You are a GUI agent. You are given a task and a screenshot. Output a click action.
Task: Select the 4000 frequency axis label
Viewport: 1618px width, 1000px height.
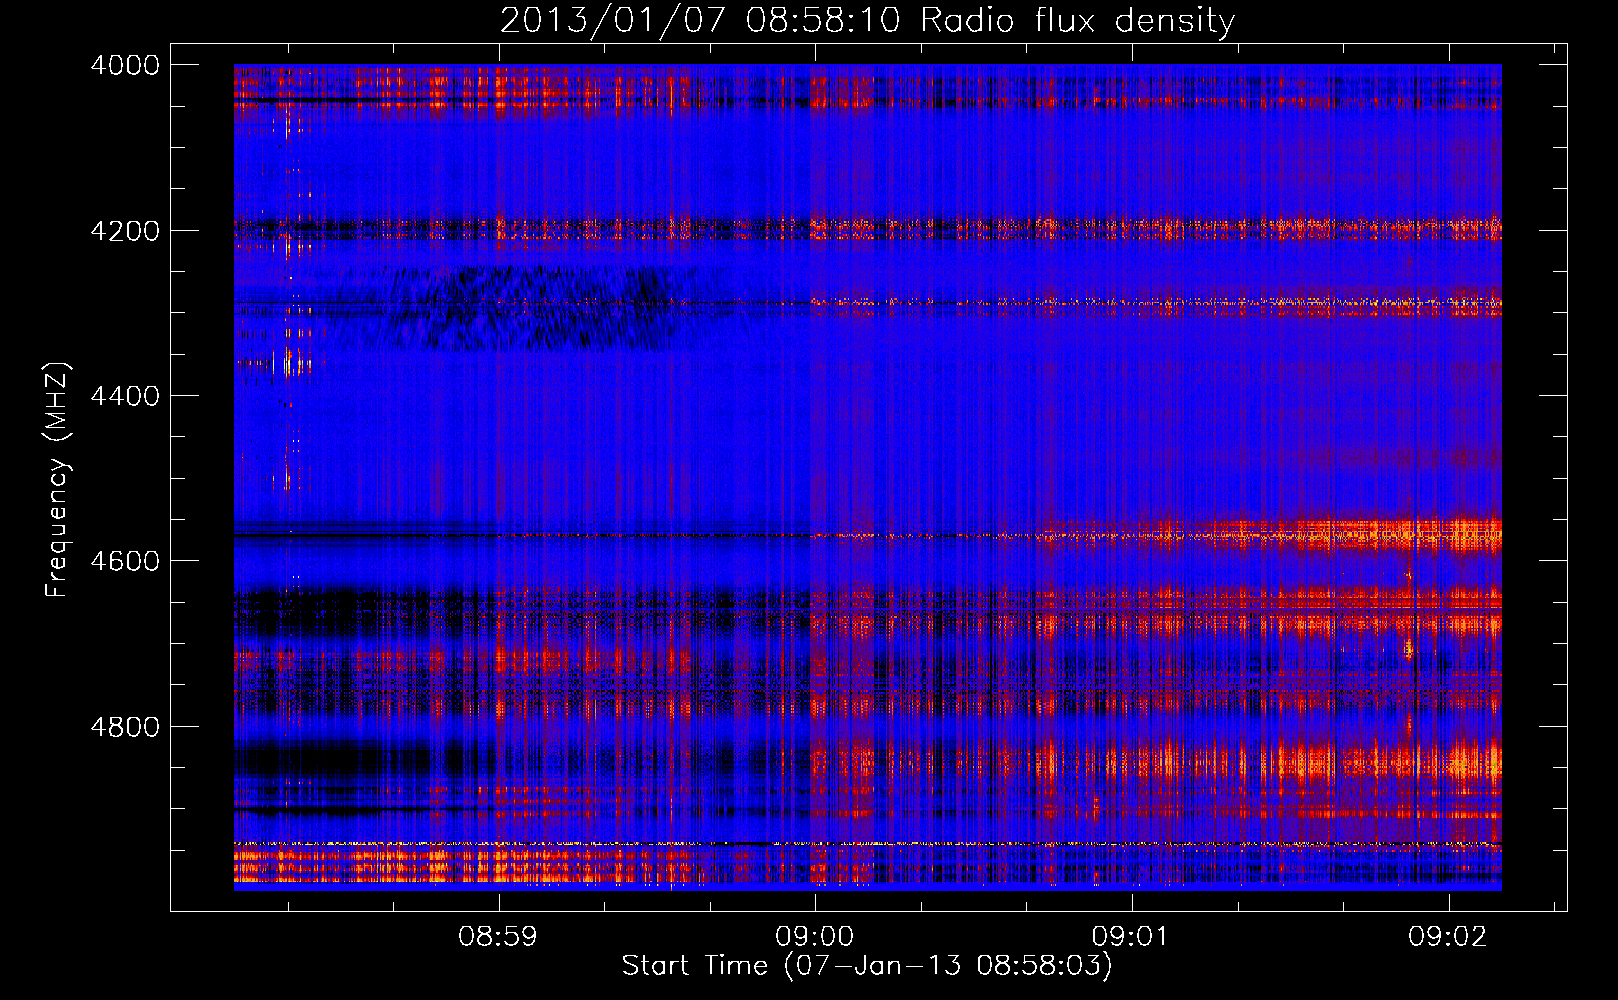click(x=125, y=65)
